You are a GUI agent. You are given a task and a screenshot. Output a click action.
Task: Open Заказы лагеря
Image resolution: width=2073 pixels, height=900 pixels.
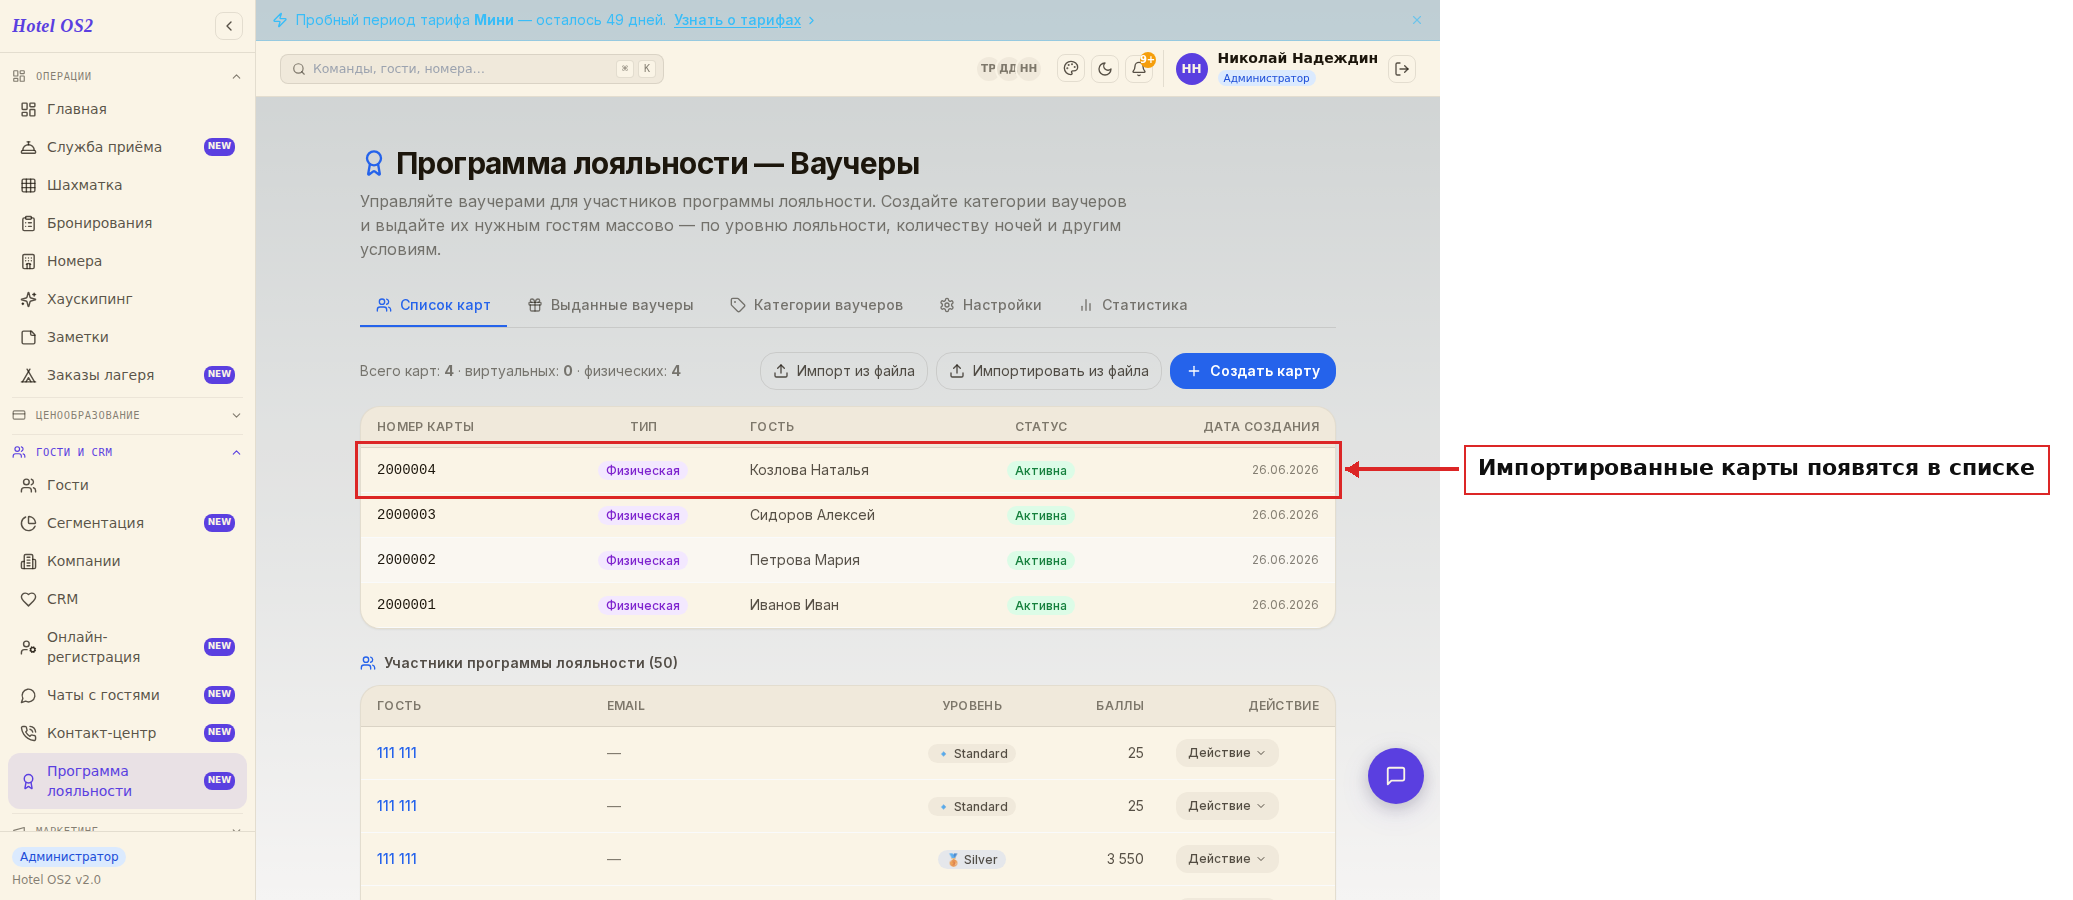click(127, 375)
